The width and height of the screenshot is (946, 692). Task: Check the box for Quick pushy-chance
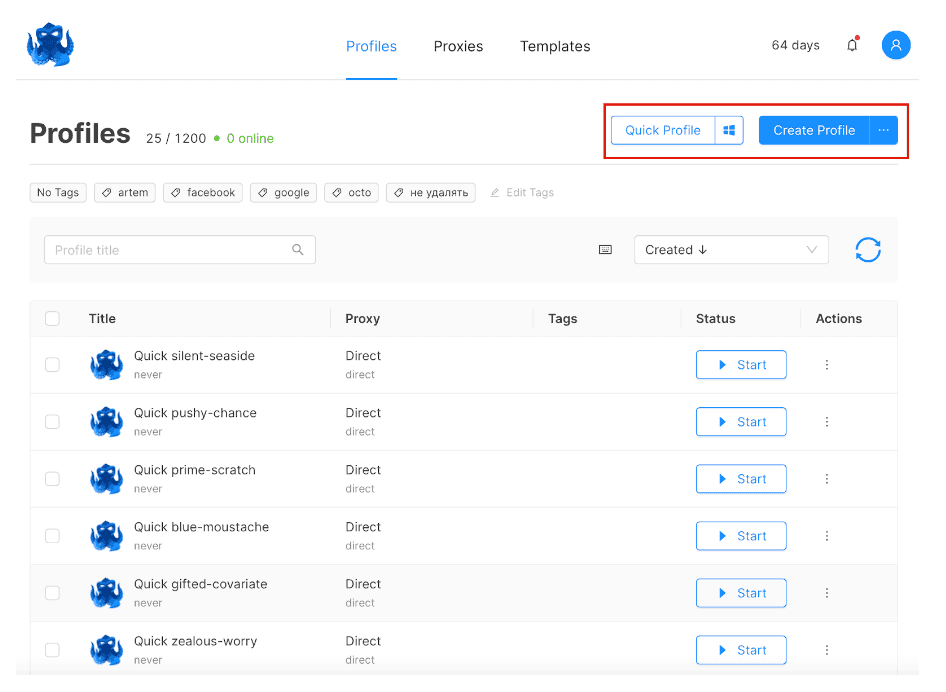[x=52, y=422]
